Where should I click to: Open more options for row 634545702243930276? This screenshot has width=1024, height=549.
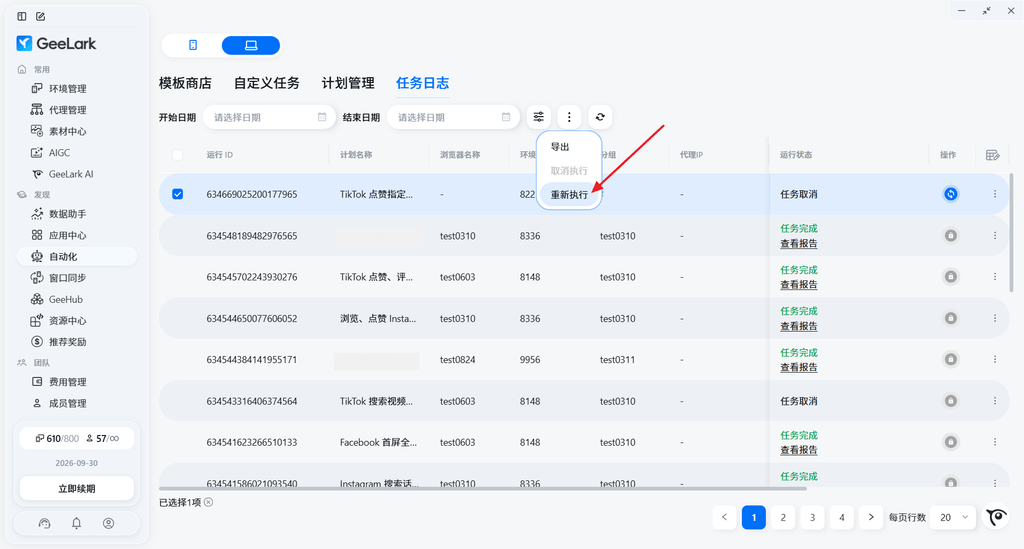click(x=995, y=277)
